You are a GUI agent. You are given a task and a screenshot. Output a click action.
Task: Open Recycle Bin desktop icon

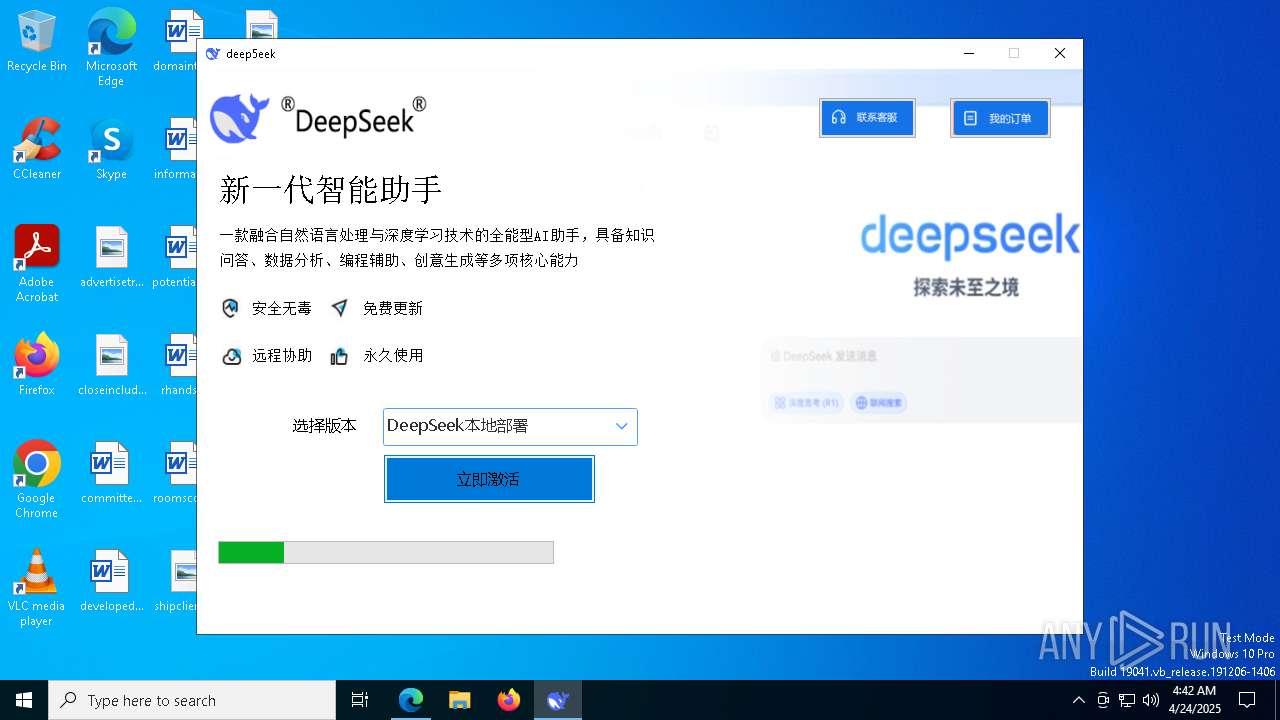(x=37, y=42)
